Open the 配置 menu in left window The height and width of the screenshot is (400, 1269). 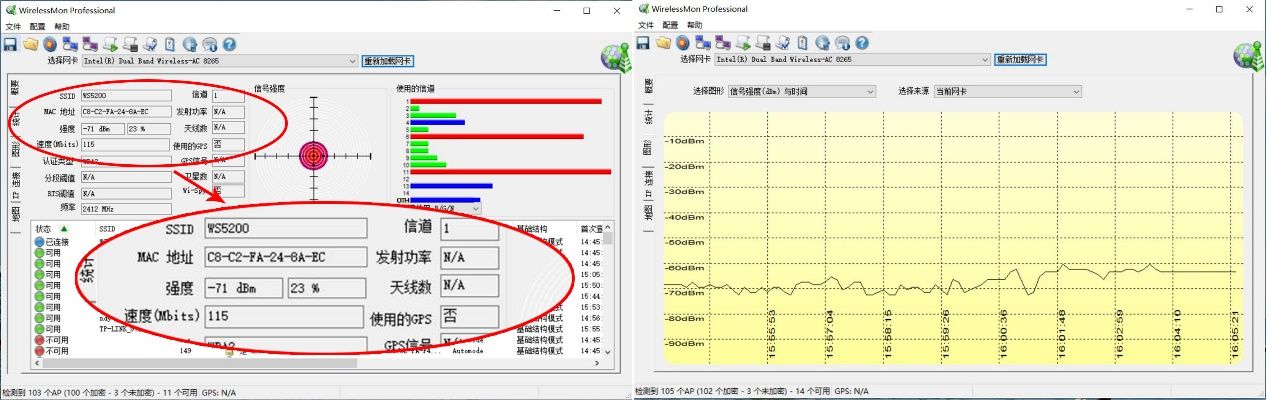pos(38,26)
